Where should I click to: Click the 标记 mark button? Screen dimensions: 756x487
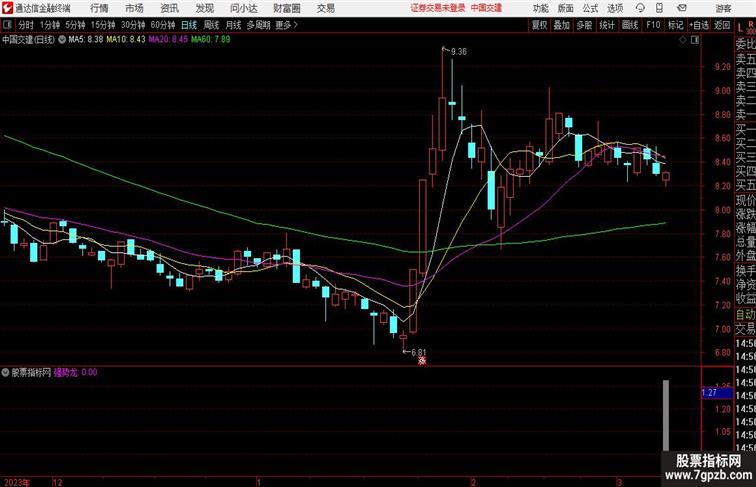click(x=675, y=25)
